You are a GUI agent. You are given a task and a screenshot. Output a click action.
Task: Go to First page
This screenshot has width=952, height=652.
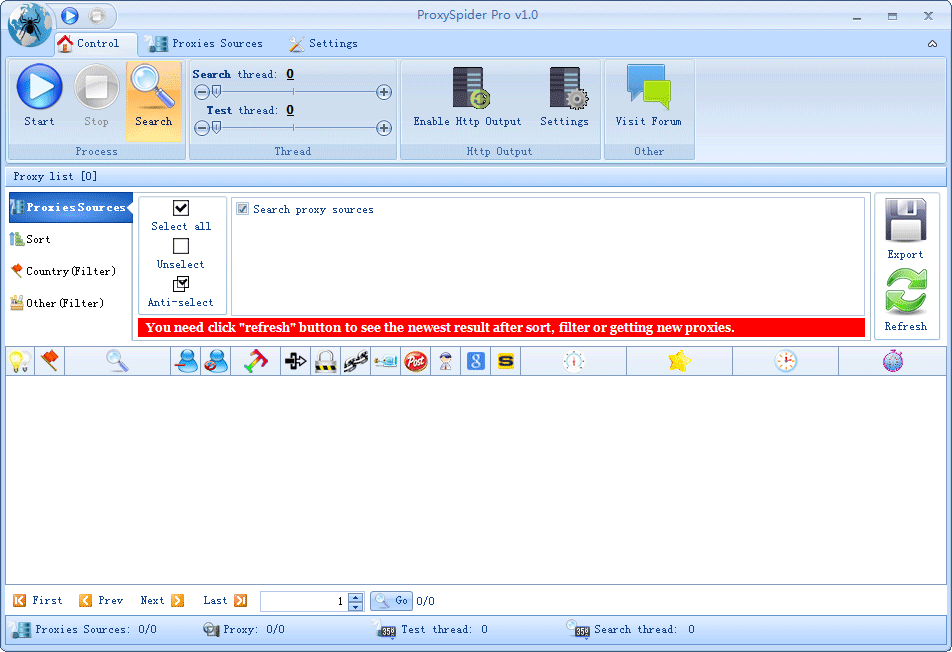click(38, 600)
